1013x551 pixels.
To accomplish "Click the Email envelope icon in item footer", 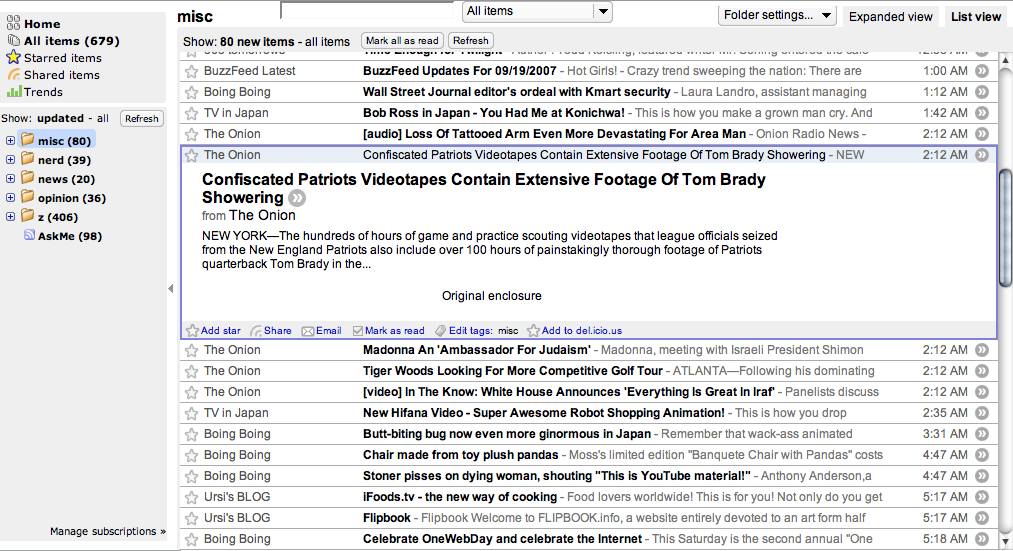I will (x=308, y=331).
